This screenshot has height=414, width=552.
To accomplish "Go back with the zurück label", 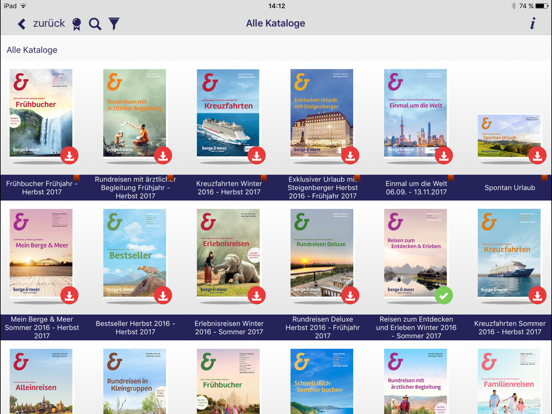I will [x=49, y=24].
